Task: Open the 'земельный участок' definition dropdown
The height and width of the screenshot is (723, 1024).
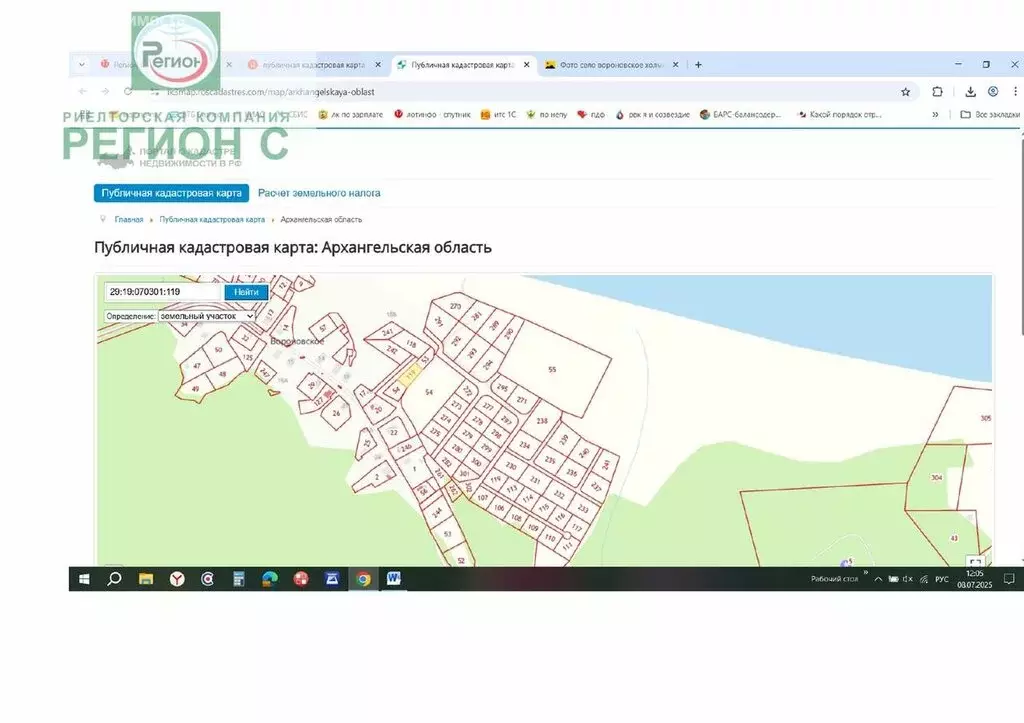Action: [206, 316]
